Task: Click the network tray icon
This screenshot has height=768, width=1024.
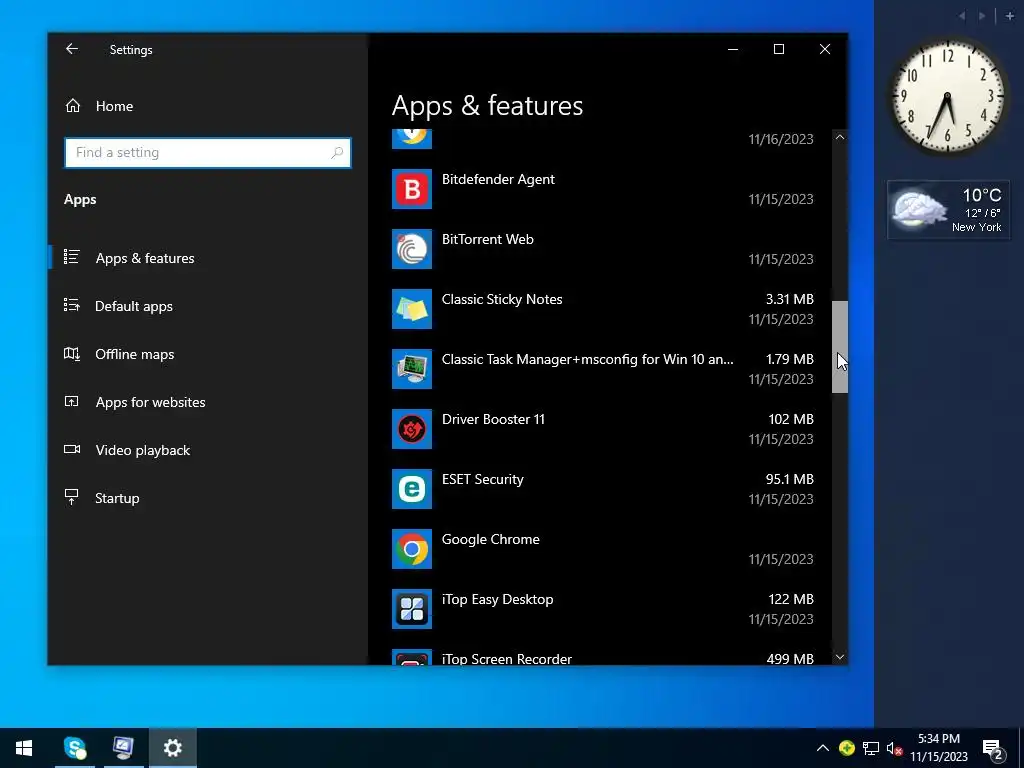Action: 871,748
